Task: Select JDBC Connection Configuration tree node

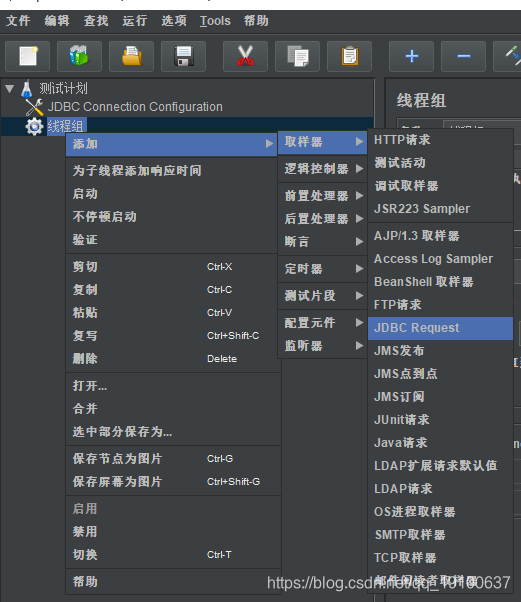Action: click(135, 107)
